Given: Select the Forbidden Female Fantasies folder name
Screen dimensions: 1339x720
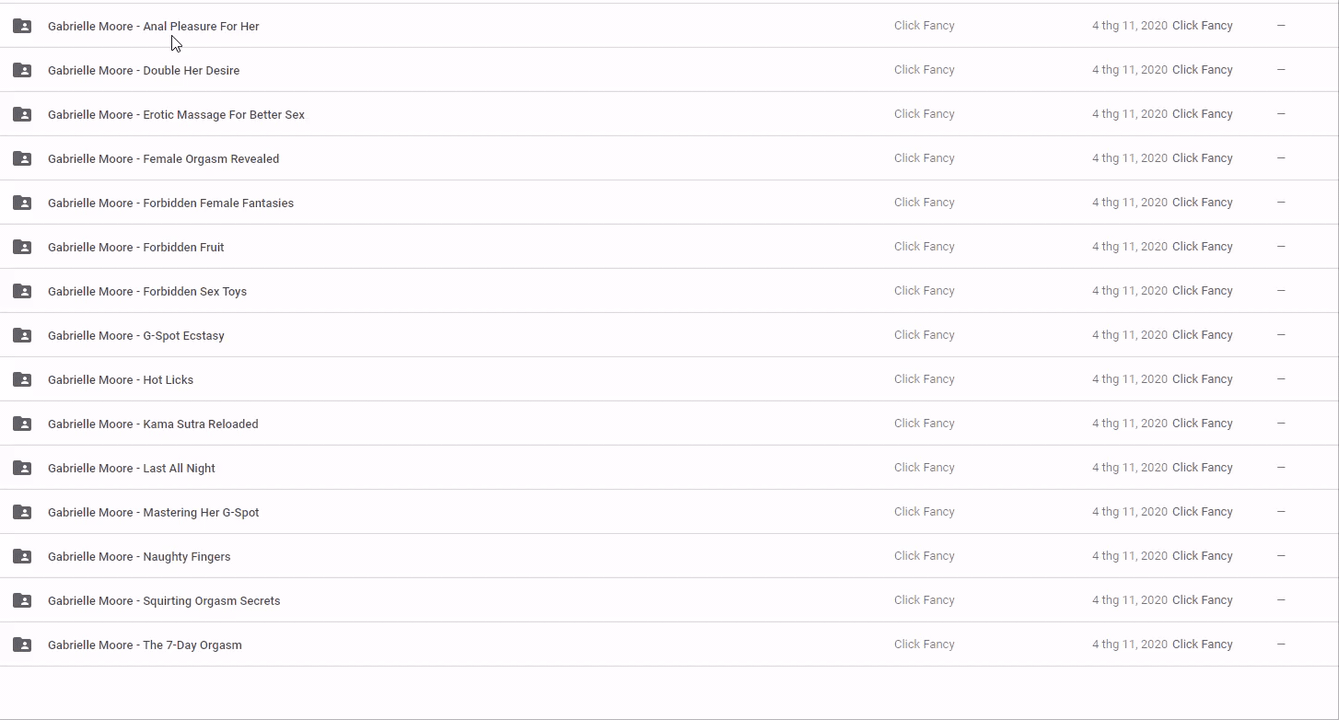Looking at the screenshot, I should tap(170, 203).
